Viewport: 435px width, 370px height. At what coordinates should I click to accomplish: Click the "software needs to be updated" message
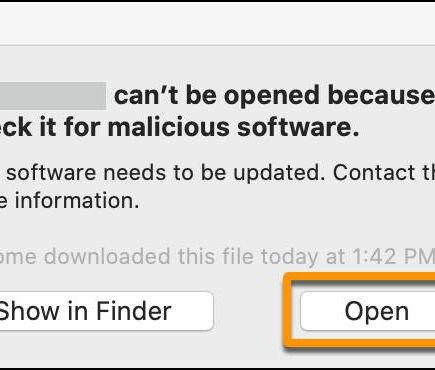(166, 173)
